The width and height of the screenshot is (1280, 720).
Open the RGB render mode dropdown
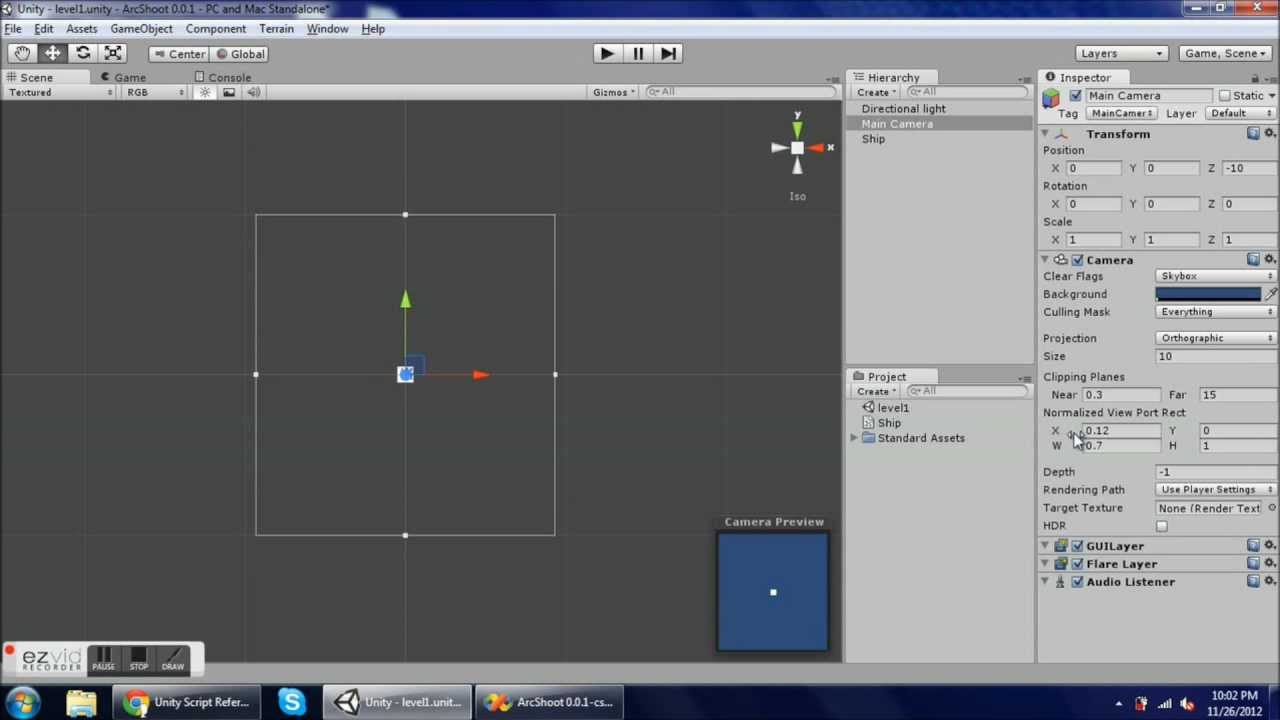tap(154, 92)
